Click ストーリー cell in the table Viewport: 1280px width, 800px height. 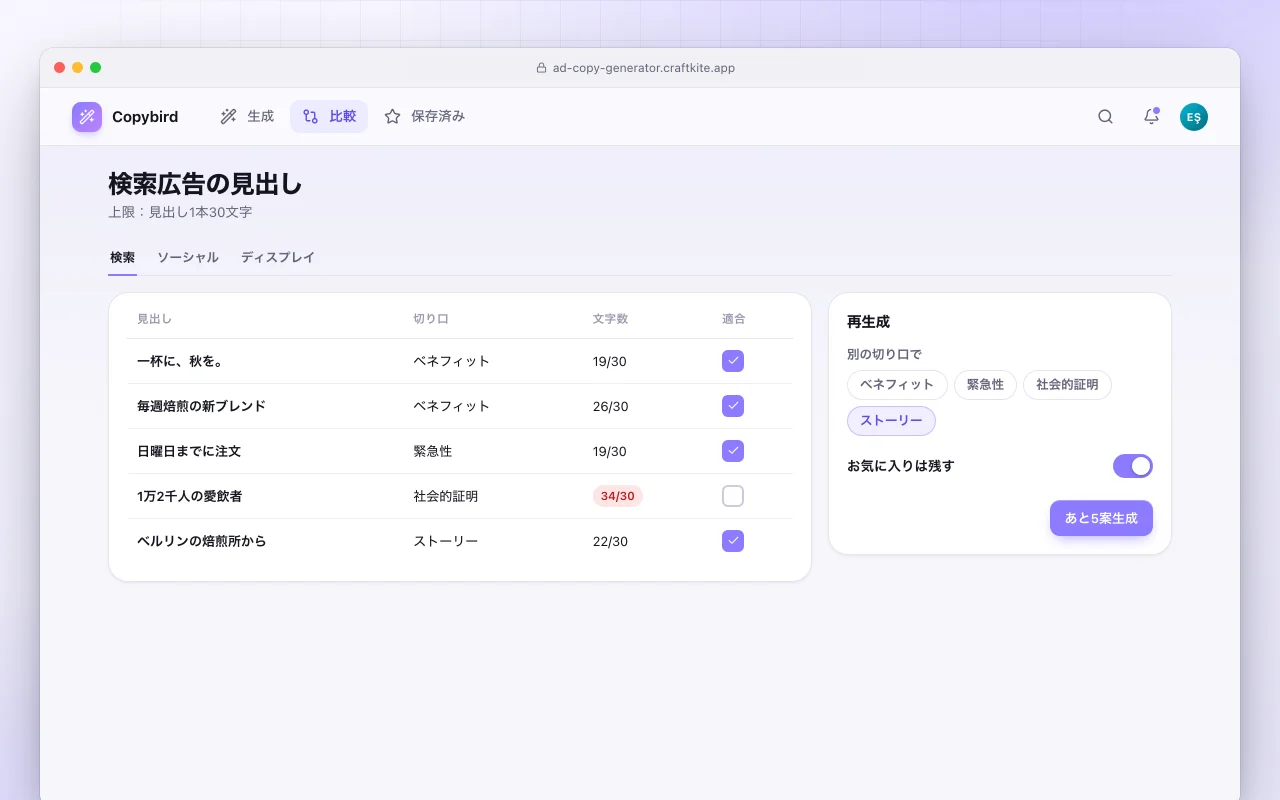446,541
